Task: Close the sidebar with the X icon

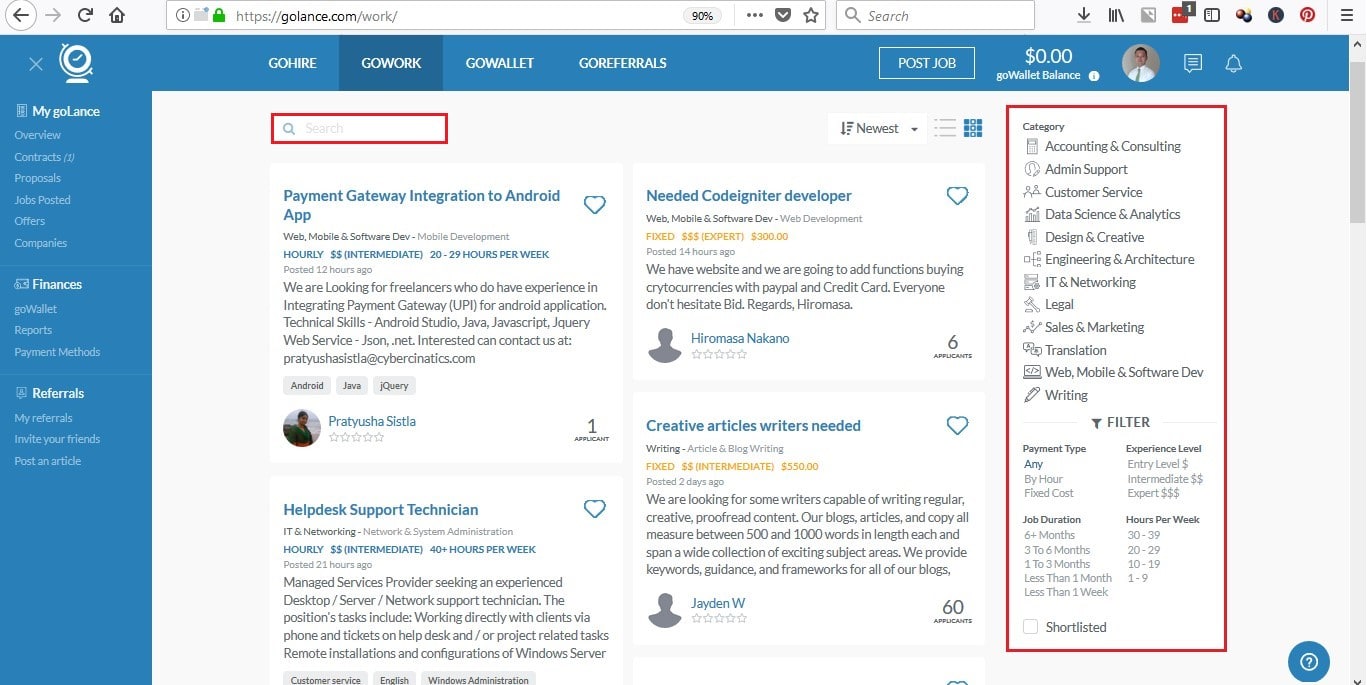Action: [x=36, y=64]
